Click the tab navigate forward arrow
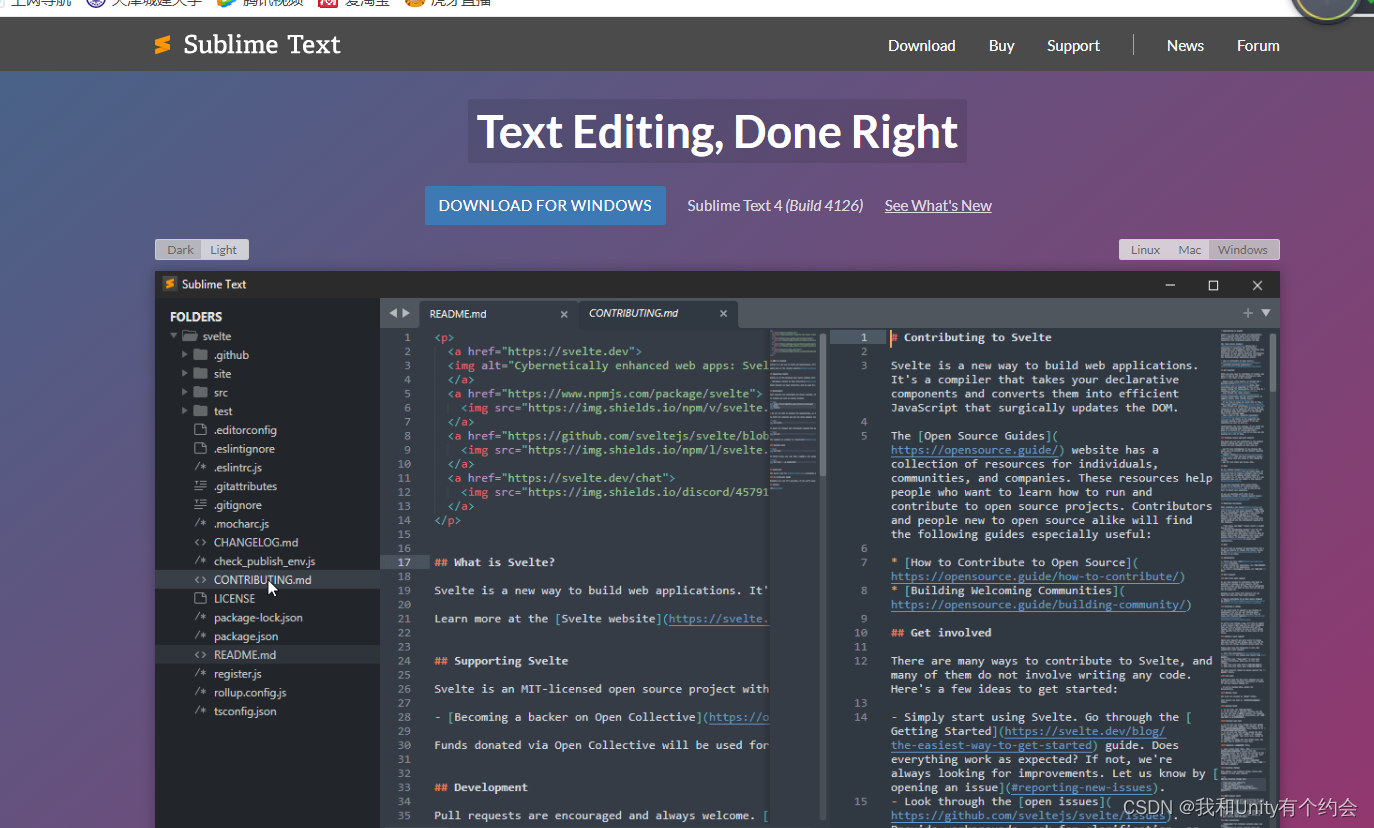 (406, 313)
